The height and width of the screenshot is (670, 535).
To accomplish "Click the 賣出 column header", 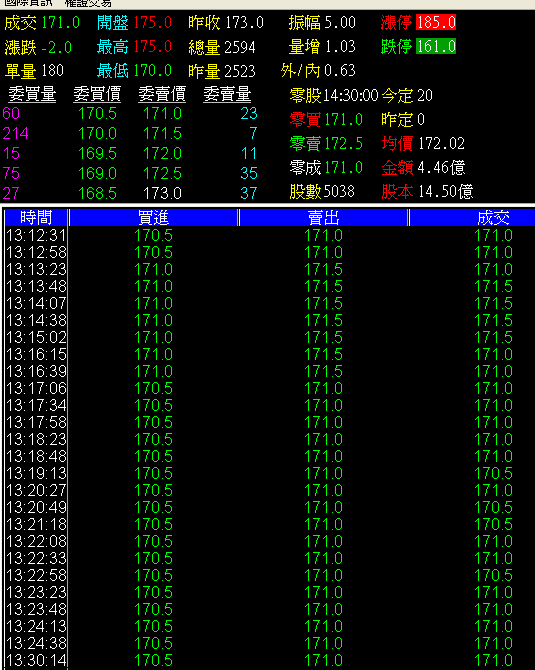I will tap(323, 217).
